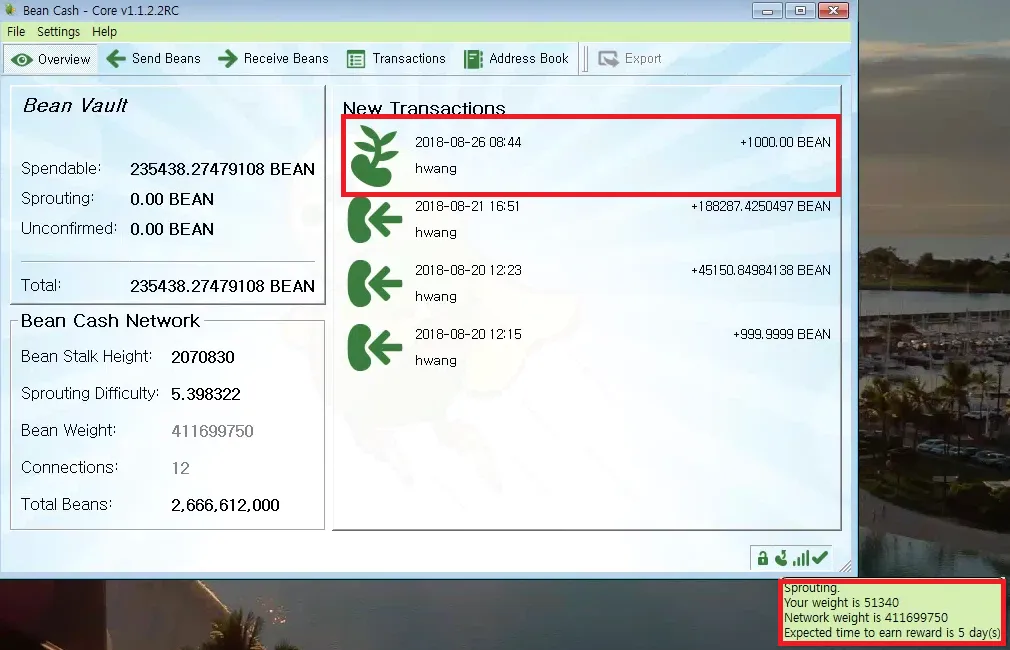Maximize the Bean Cash window
This screenshot has height=650, width=1010.
pyautogui.click(x=800, y=10)
